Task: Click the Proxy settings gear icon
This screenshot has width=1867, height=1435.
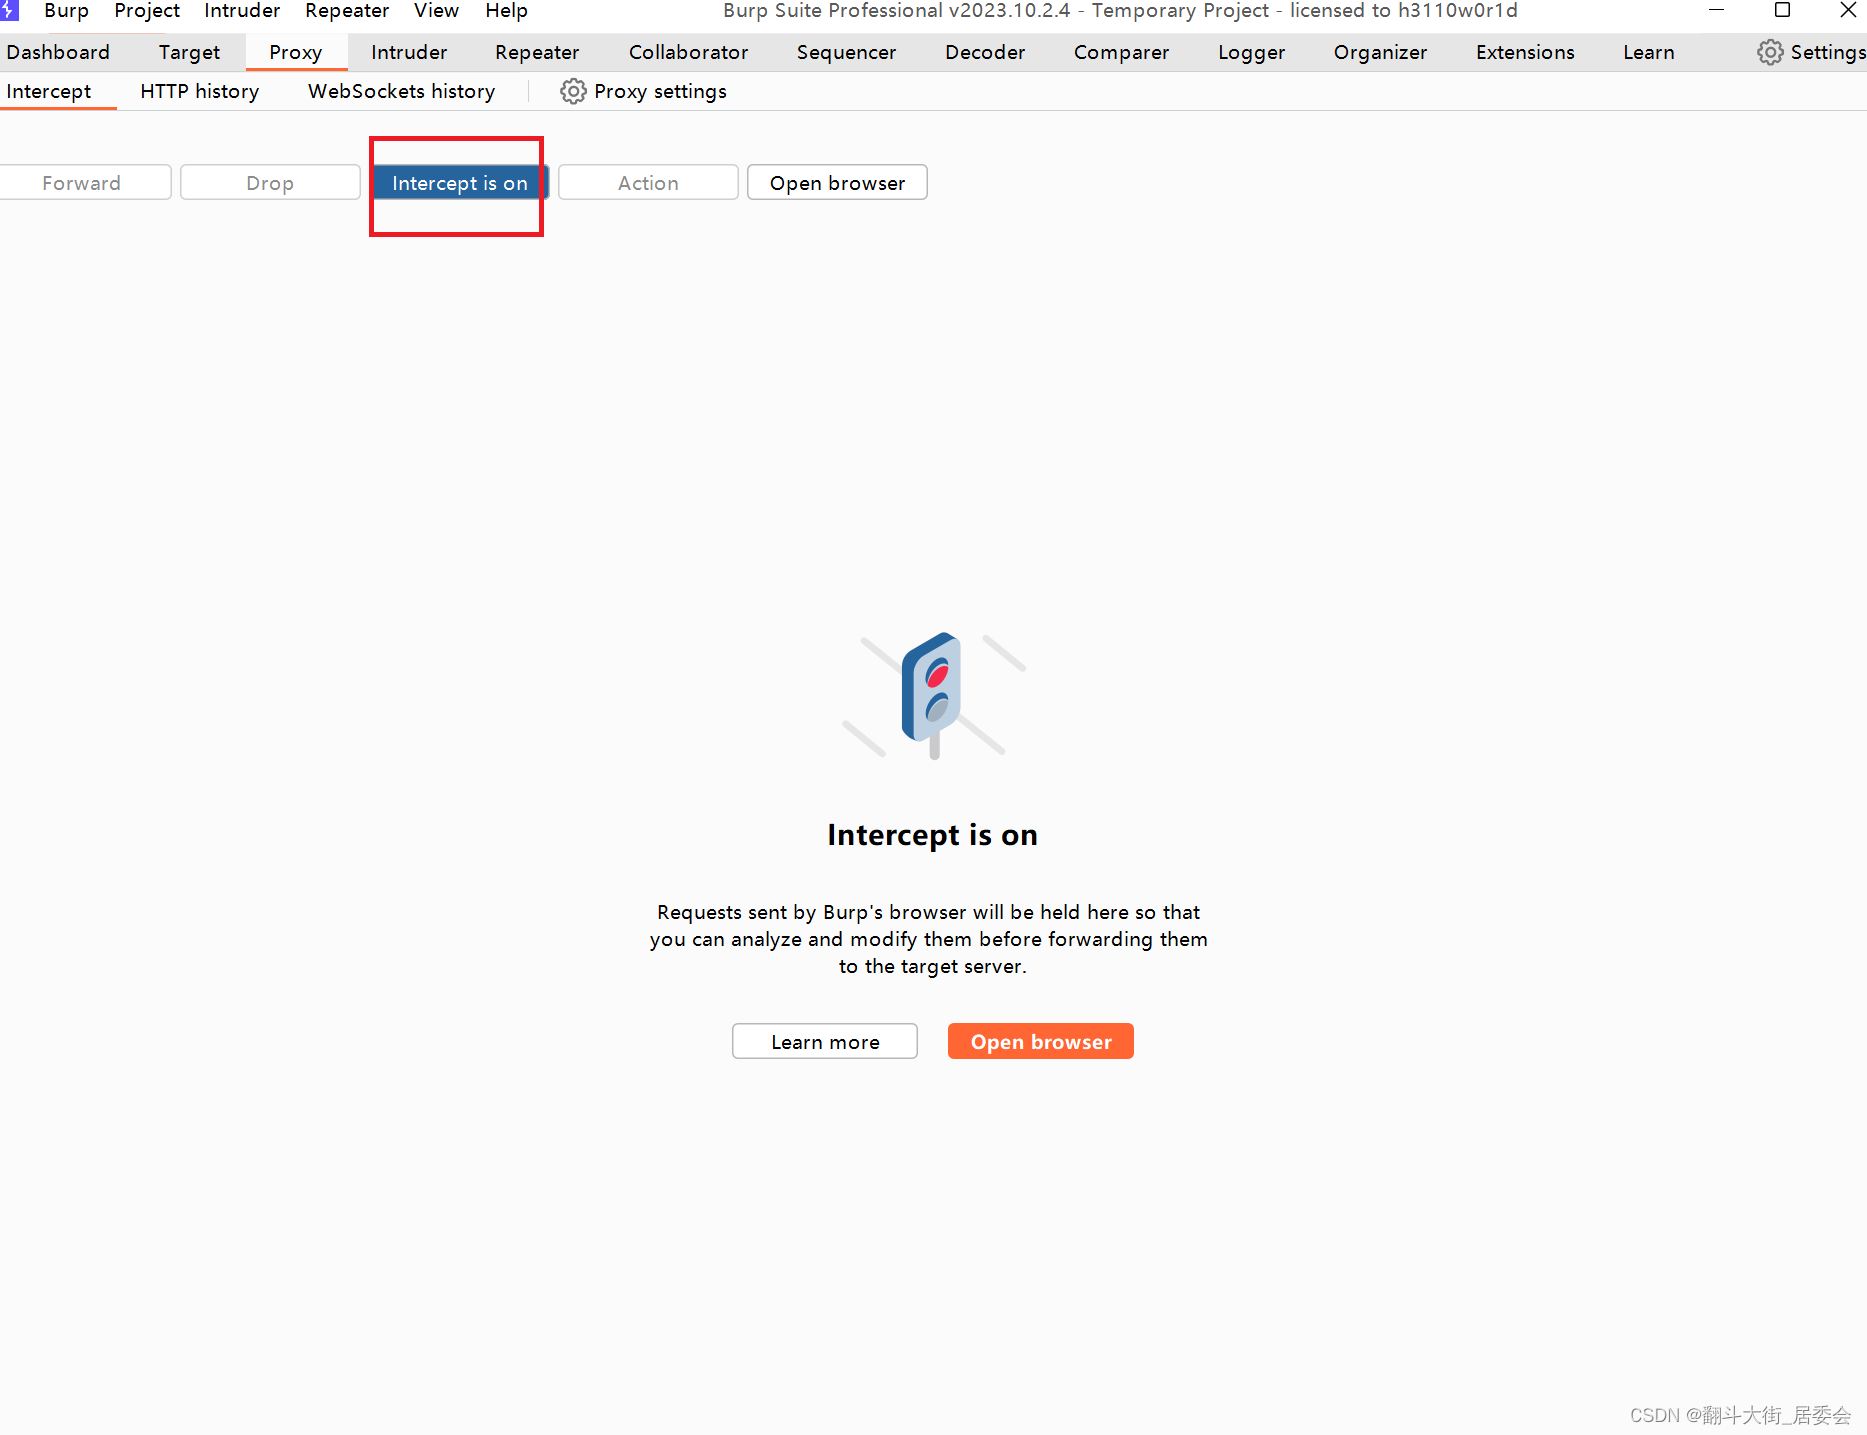Action: [x=573, y=91]
